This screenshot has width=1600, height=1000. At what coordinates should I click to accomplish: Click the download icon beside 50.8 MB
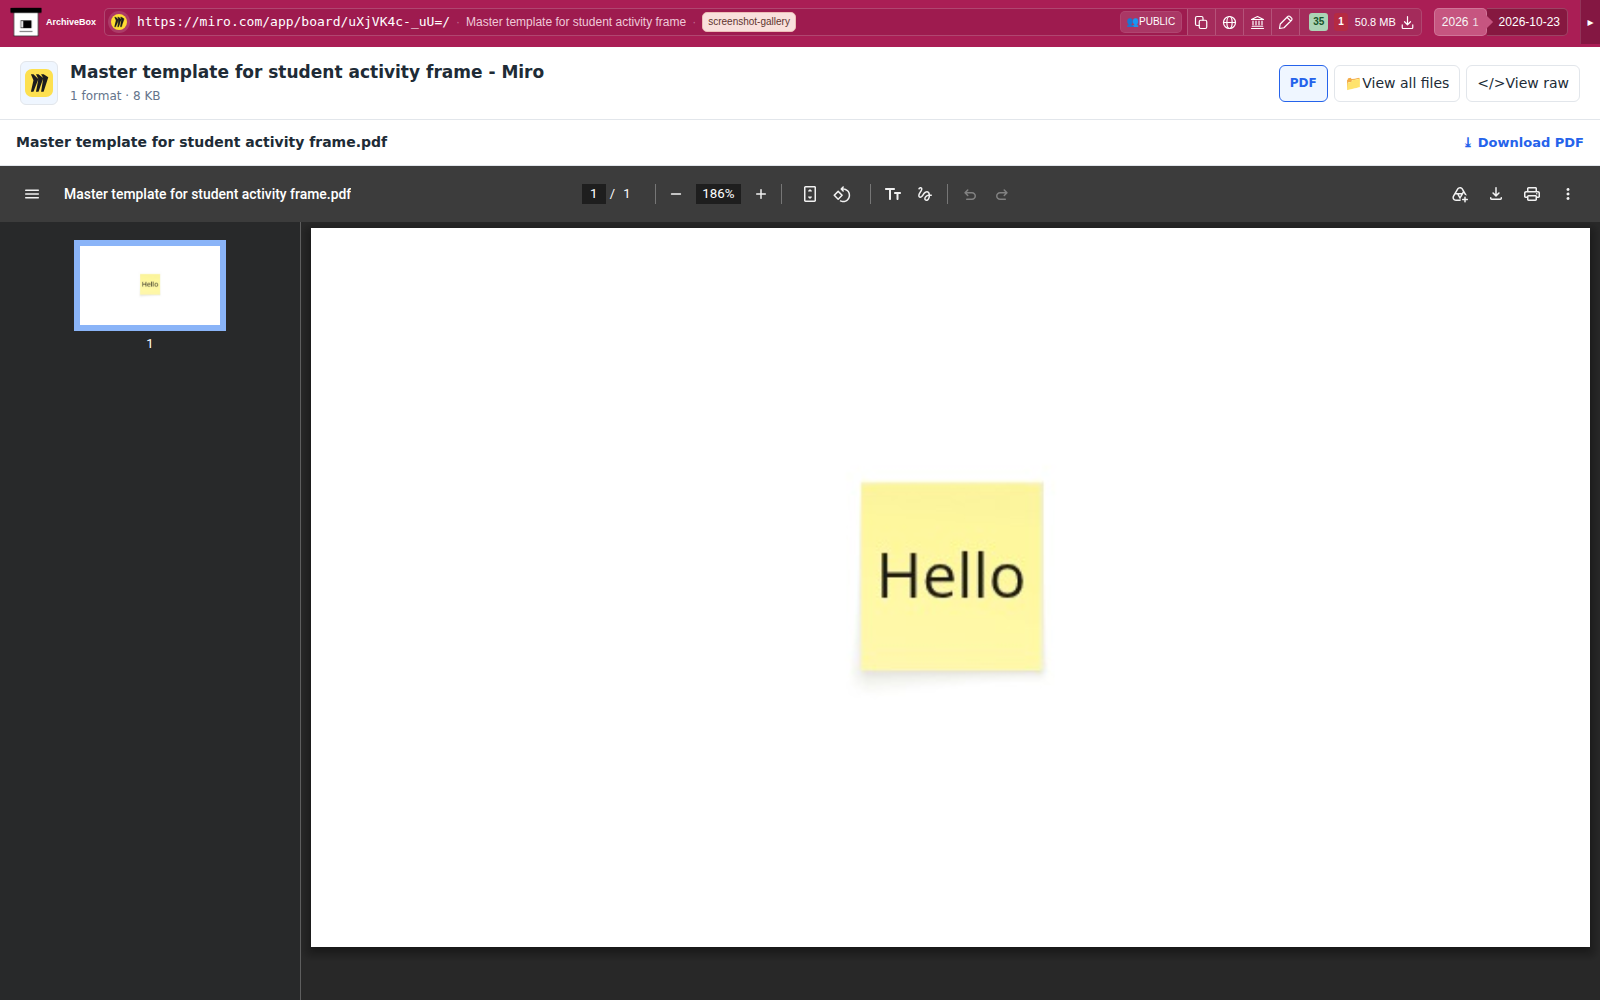(x=1408, y=22)
